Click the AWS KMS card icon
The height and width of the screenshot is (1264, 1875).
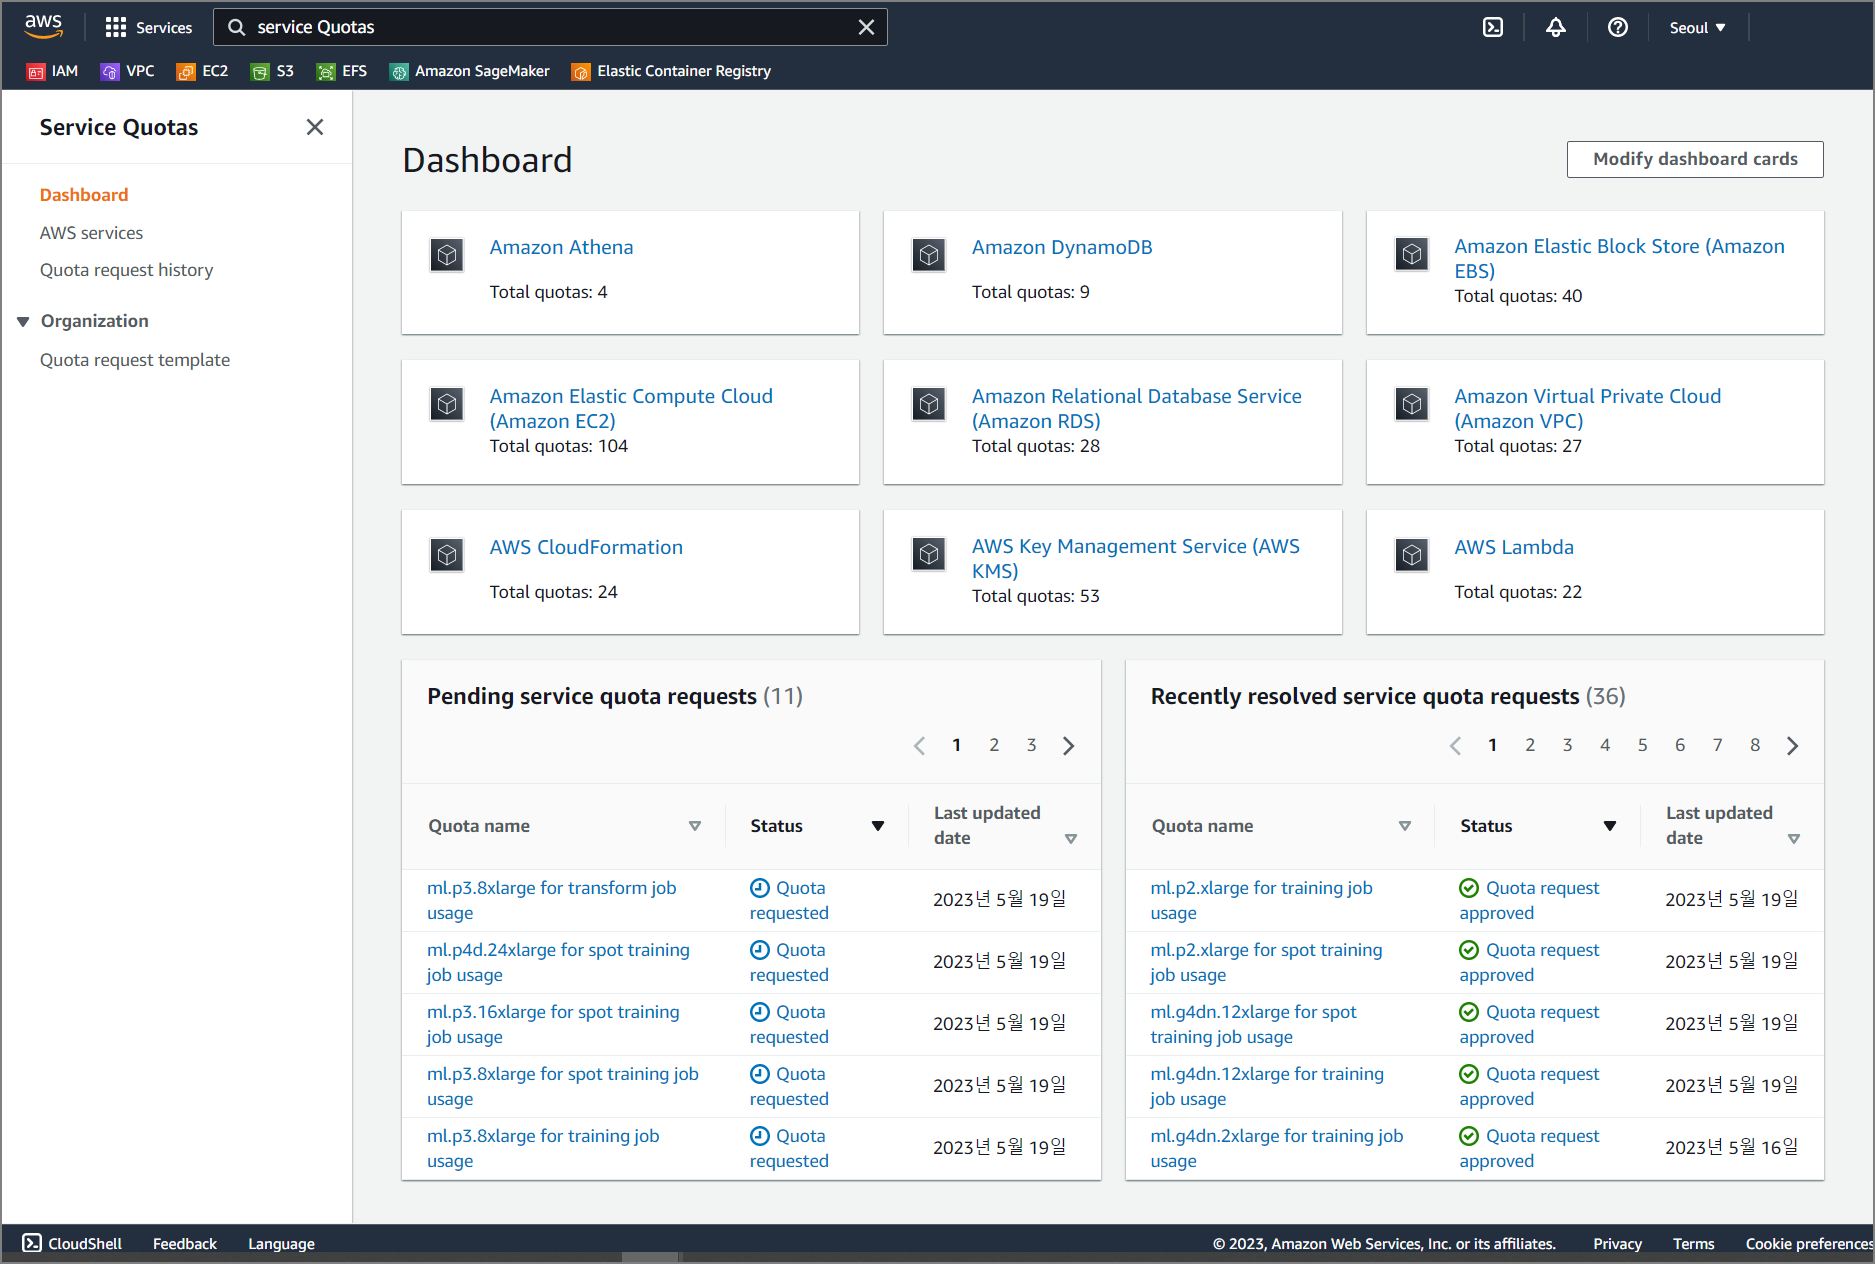929,554
